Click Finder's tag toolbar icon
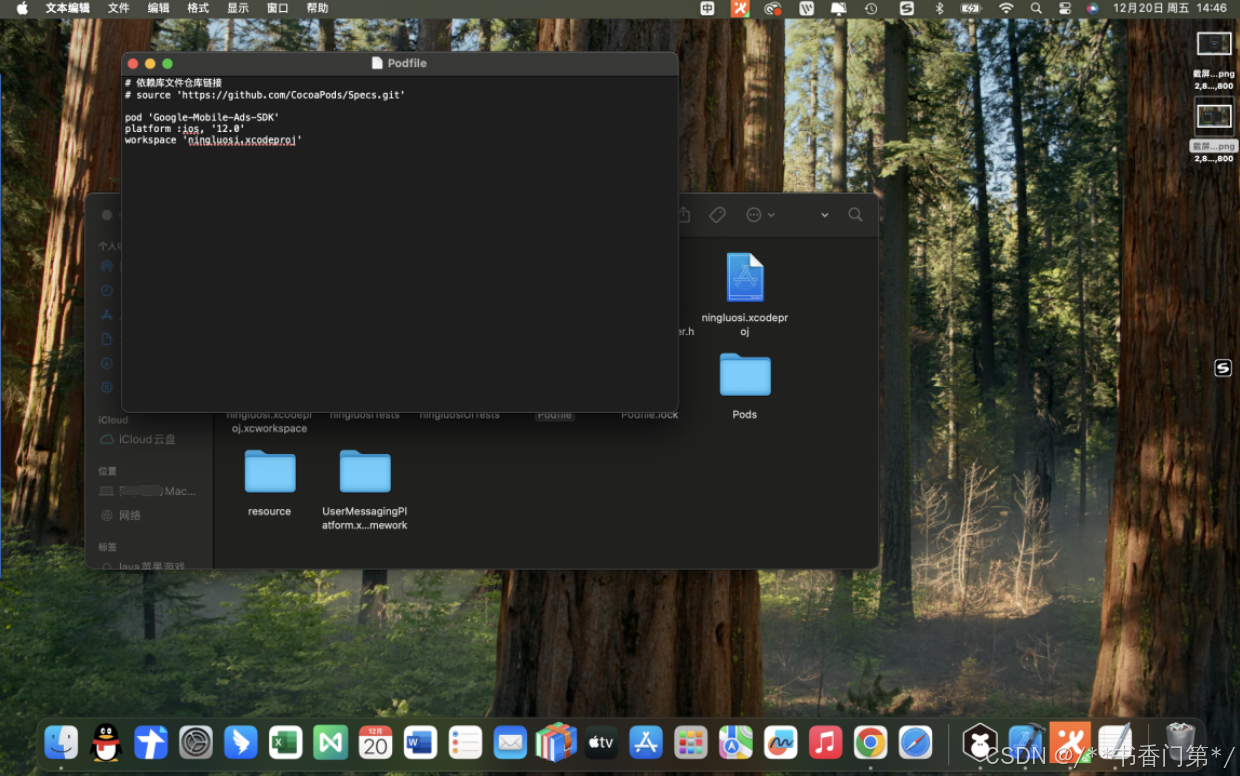1240x776 pixels. [717, 215]
